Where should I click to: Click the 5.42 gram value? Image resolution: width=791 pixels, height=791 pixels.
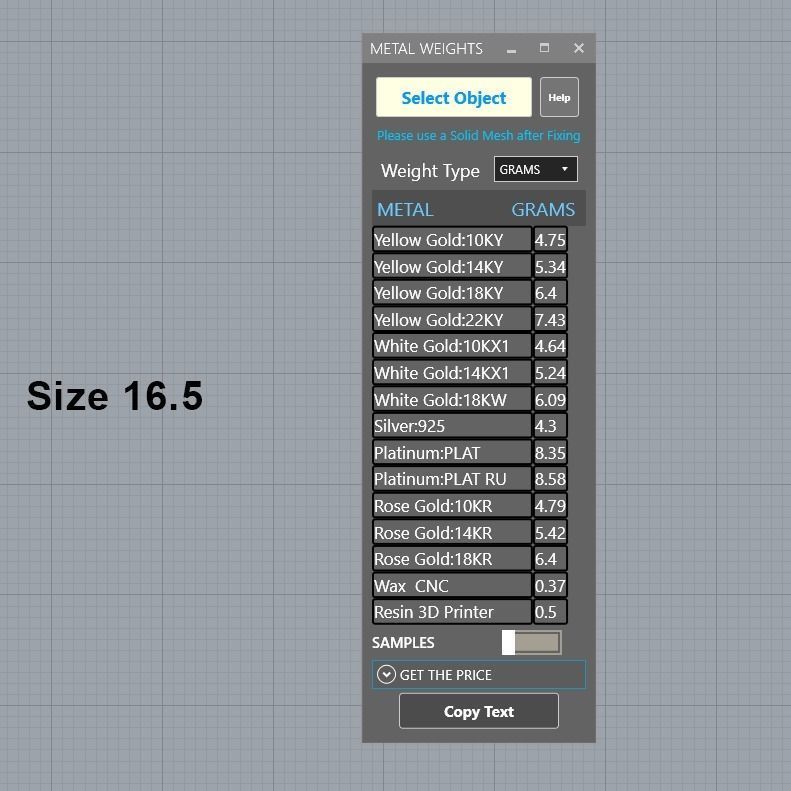point(550,533)
